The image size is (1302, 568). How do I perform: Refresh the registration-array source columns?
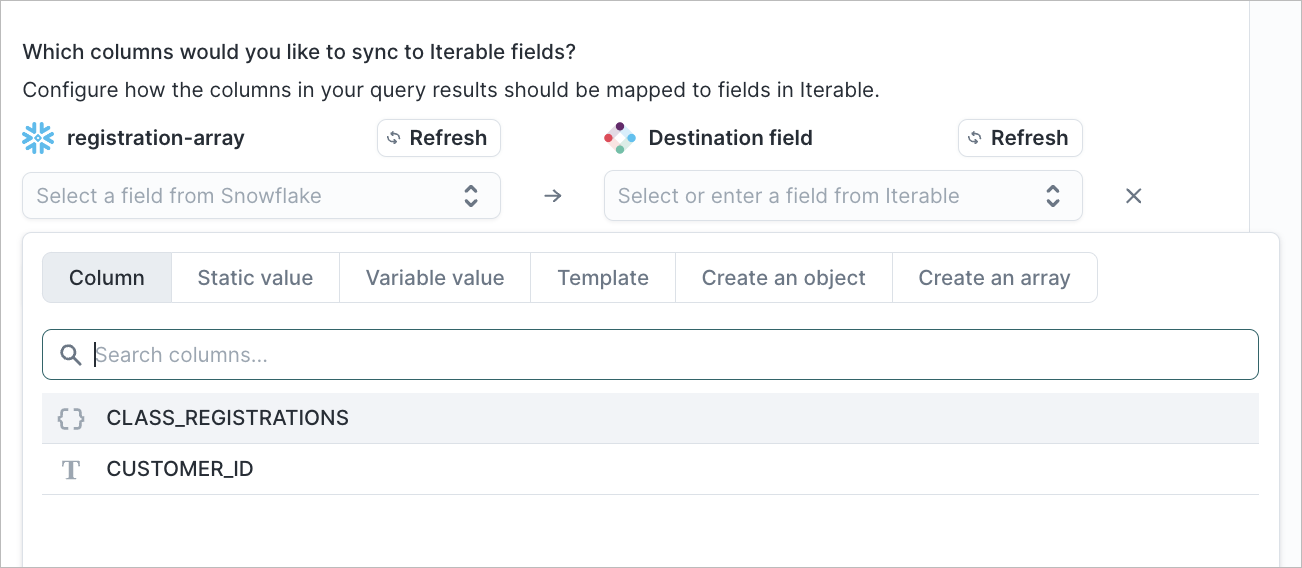tap(439, 138)
